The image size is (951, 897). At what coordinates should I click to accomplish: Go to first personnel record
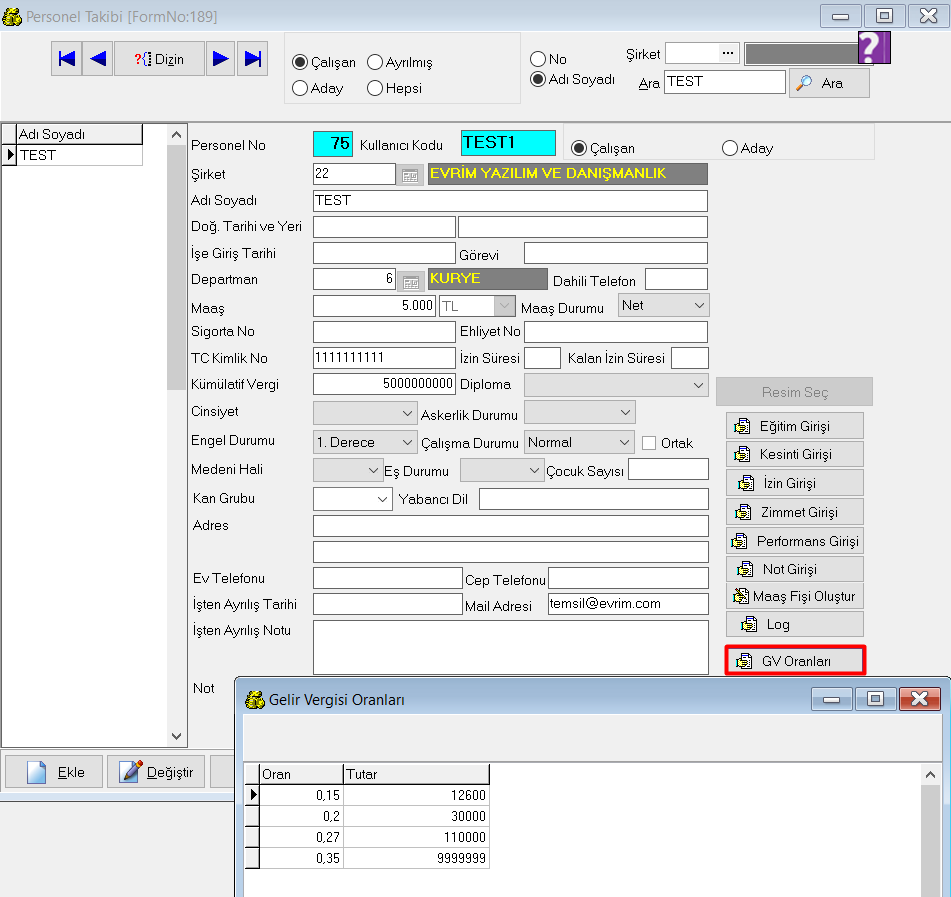tap(67, 59)
